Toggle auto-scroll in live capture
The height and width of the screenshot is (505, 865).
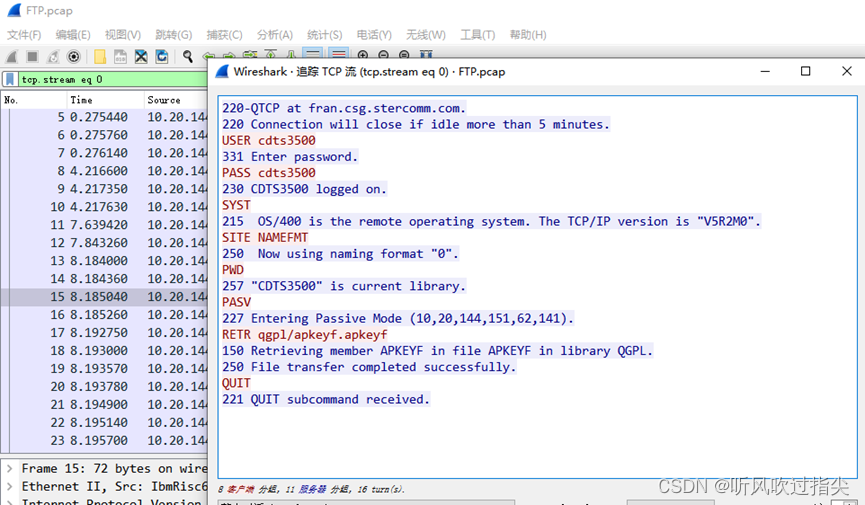(313, 55)
